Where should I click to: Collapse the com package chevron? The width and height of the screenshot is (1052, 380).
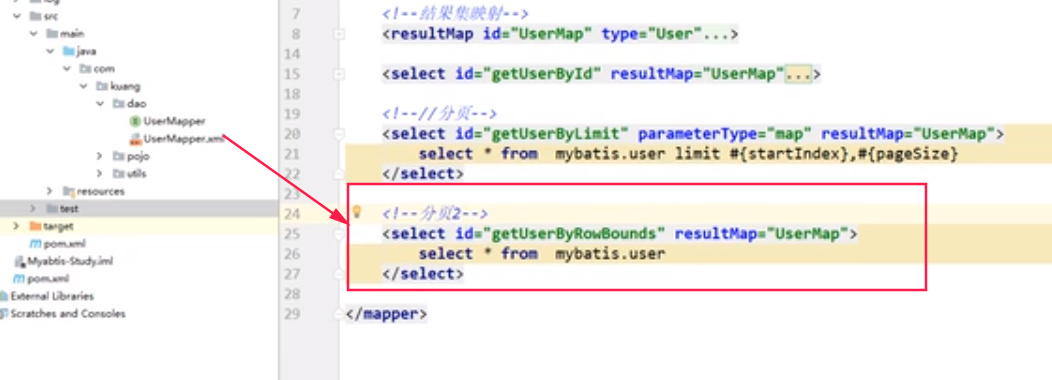coord(66,68)
